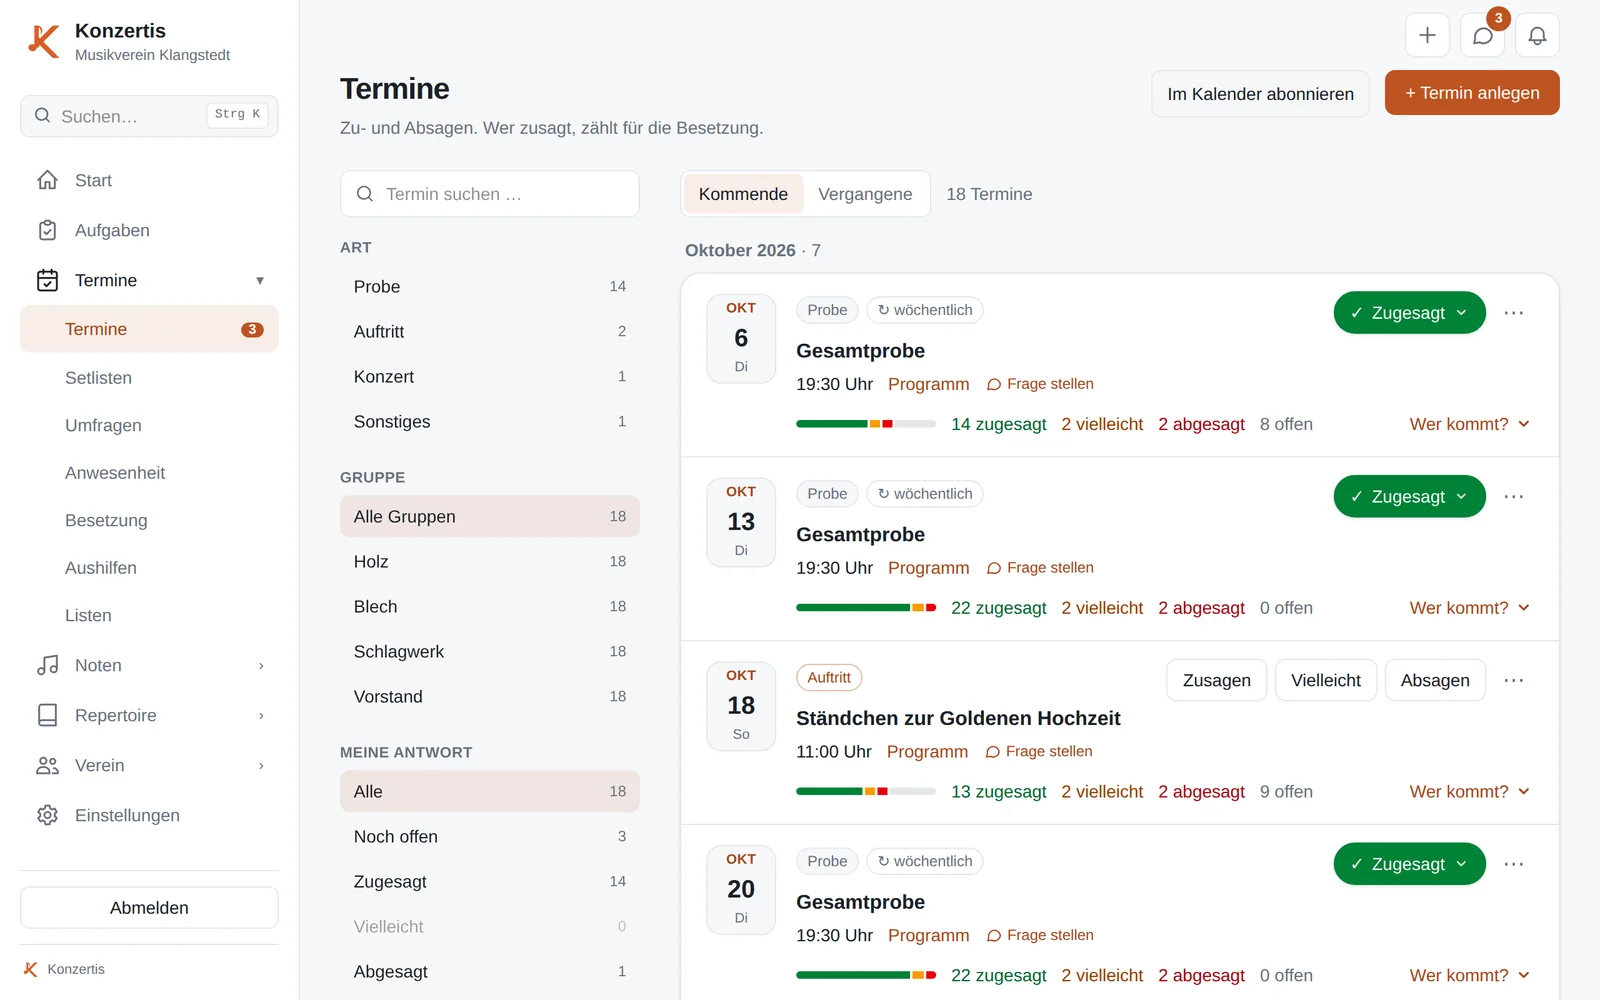Expand the Noten sidebar section
1600x1000 pixels.
261,665
